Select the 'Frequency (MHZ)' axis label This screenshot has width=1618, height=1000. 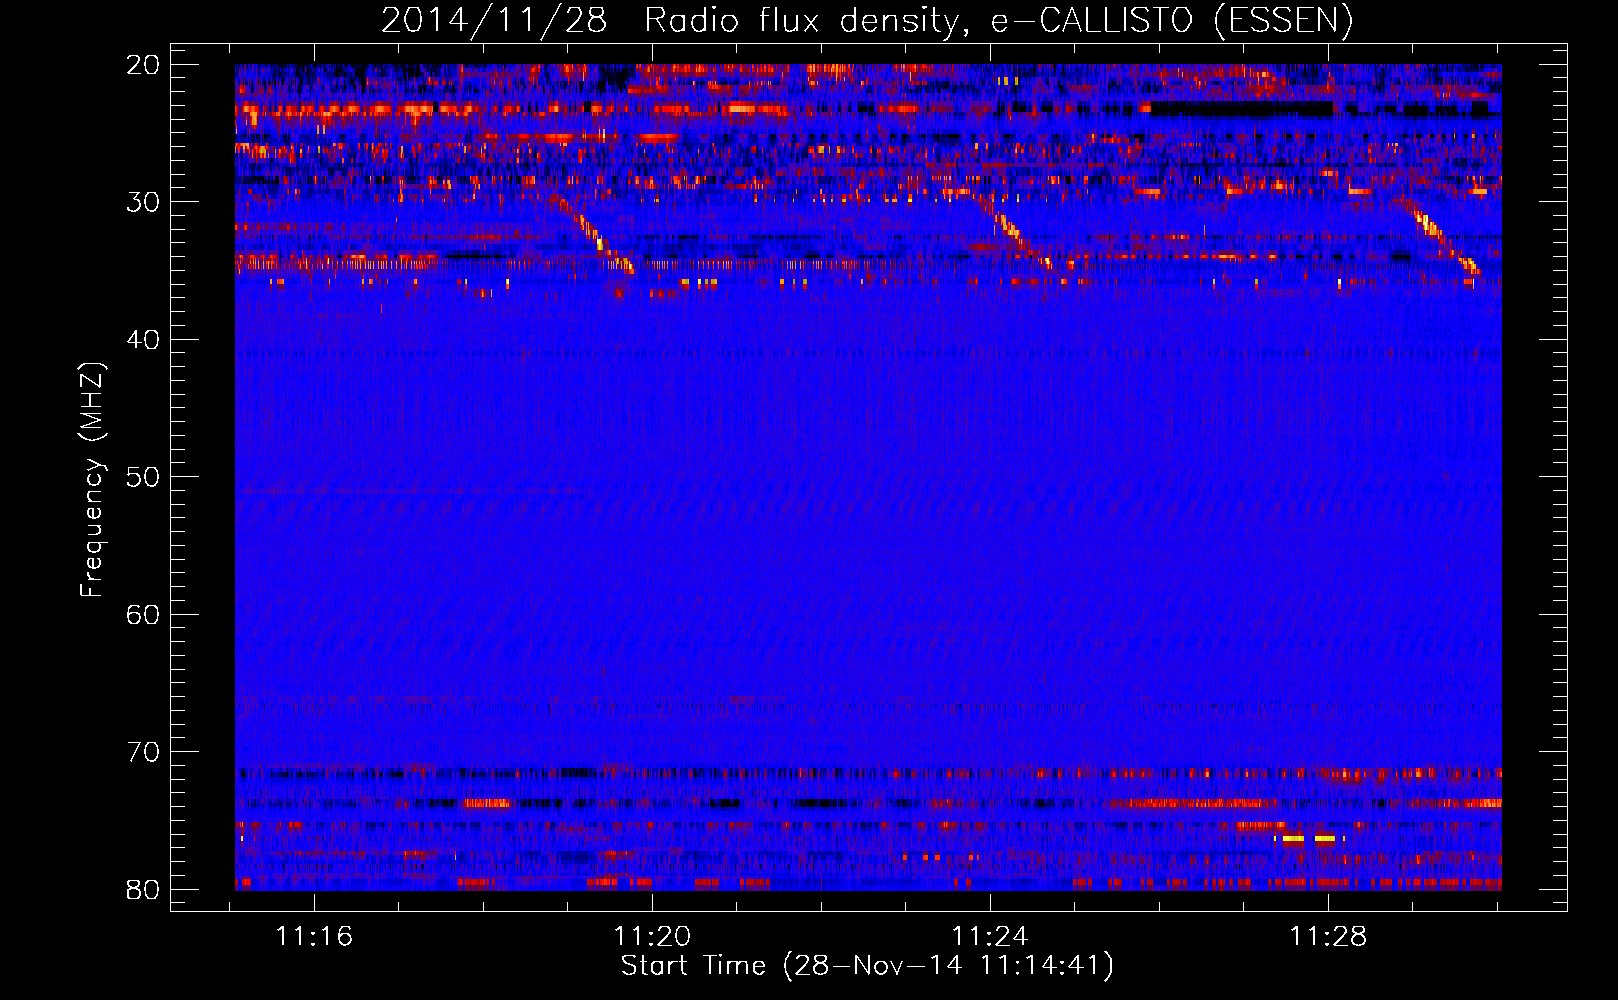[92, 480]
